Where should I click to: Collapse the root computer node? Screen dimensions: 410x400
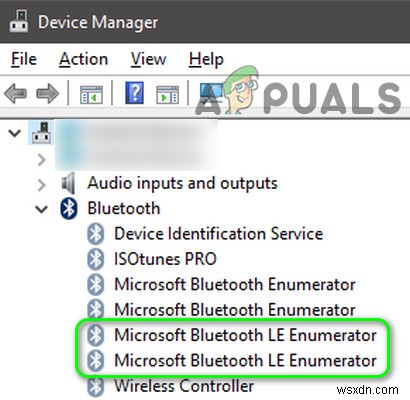[x=15, y=133]
